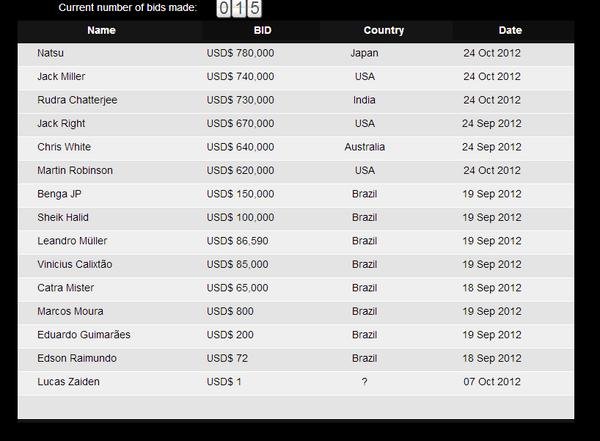The image size is (600, 441).
Task: Click the USD$ 150,000 bid by Benga JP
Action: coord(240,194)
